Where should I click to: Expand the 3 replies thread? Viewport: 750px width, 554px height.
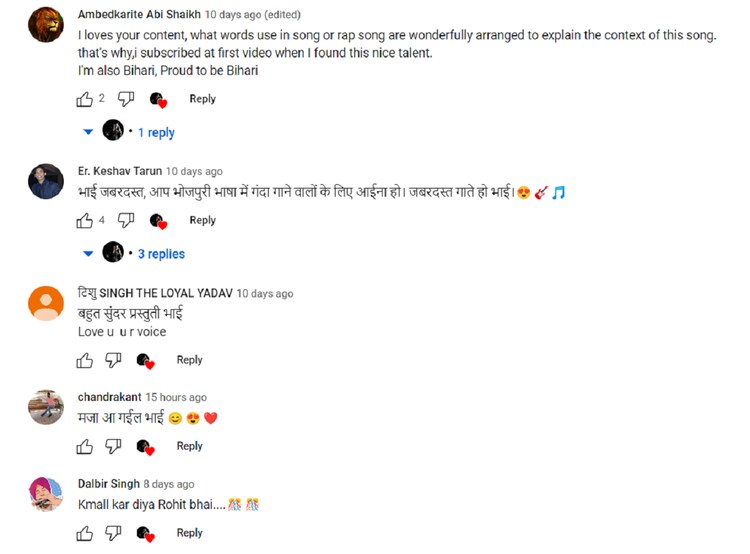161,254
